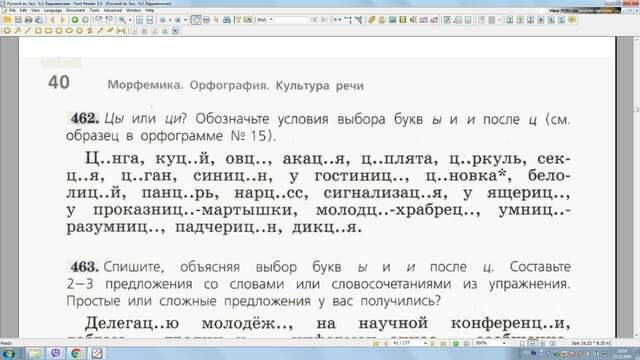The height and width of the screenshot is (360, 640).
Task: Click the page number field in status bar
Action: tap(407, 344)
